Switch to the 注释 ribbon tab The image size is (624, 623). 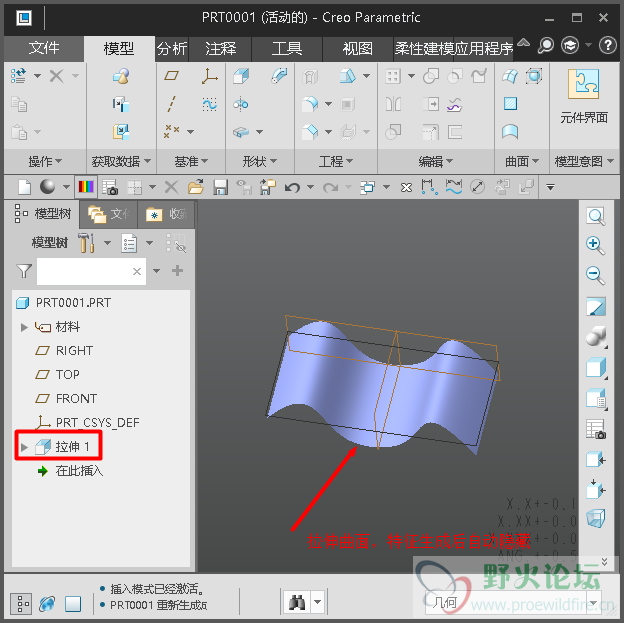click(x=220, y=49)
